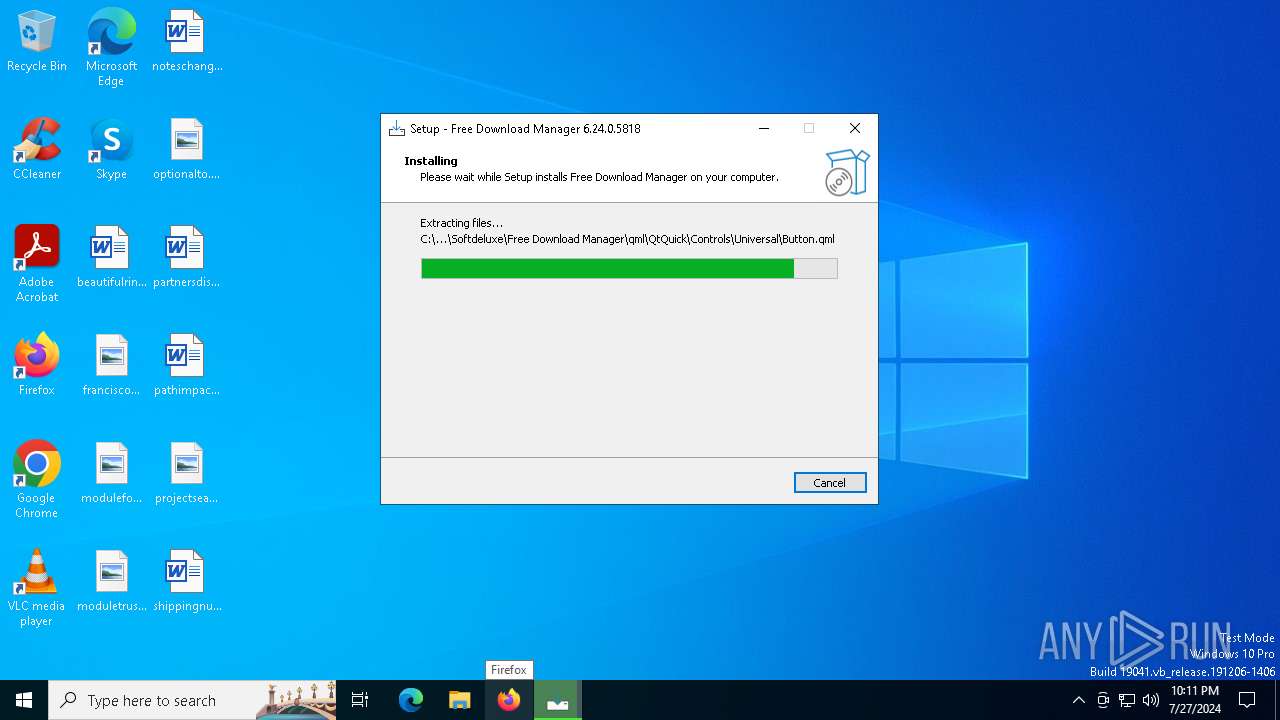Click the green installation progress bar
The height and width of the screenshot is (720, 1280).
(629, 268)
